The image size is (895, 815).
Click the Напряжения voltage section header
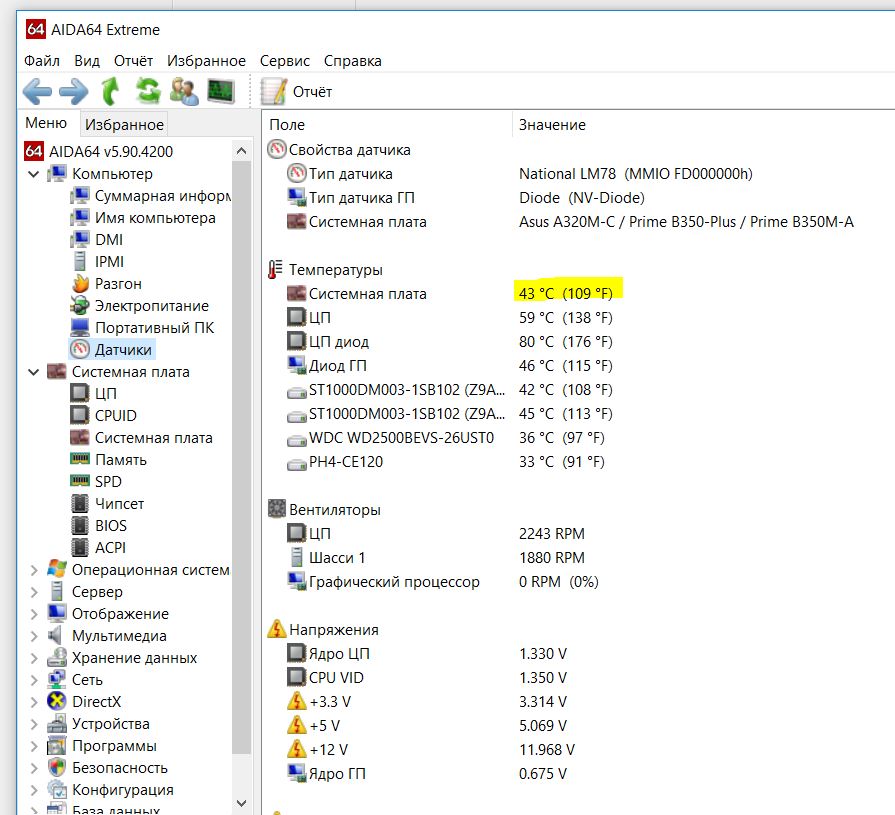coord(323,630)
